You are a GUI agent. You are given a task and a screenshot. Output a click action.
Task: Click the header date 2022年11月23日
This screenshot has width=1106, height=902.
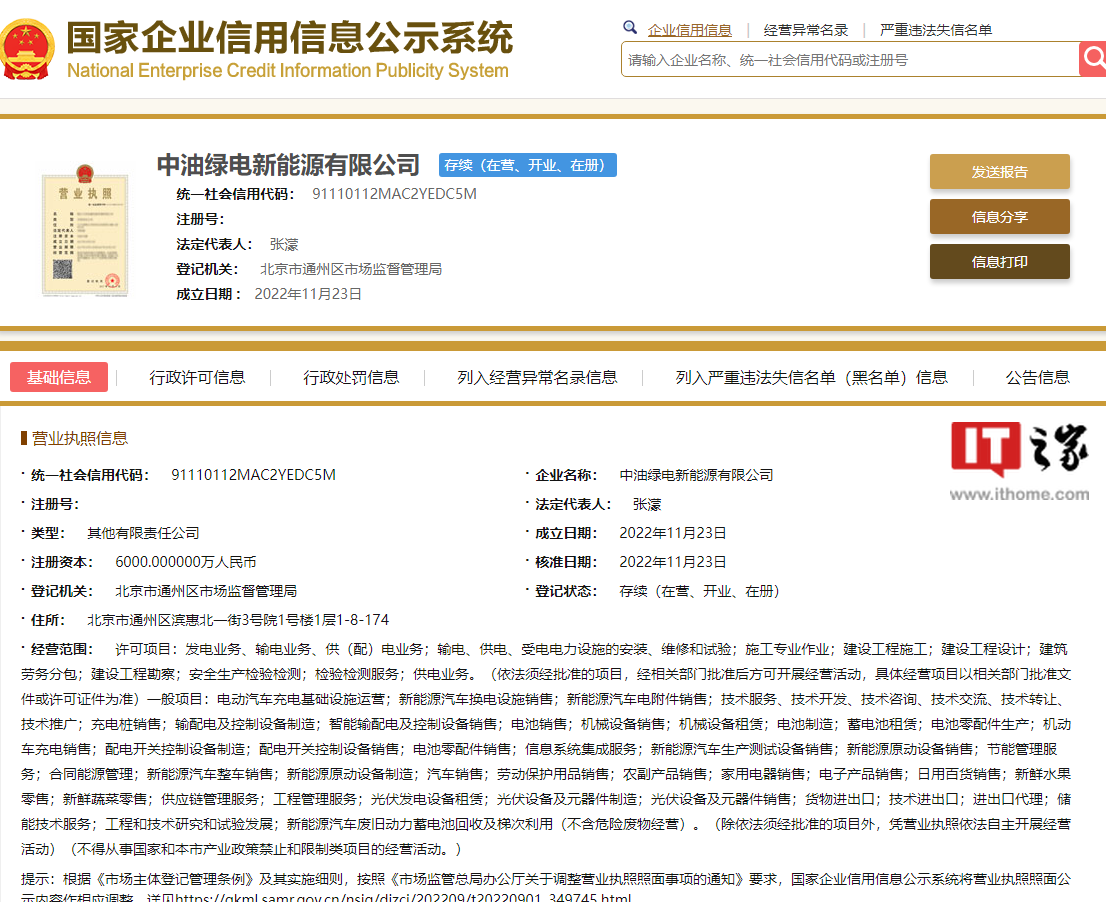click(308, 294)
